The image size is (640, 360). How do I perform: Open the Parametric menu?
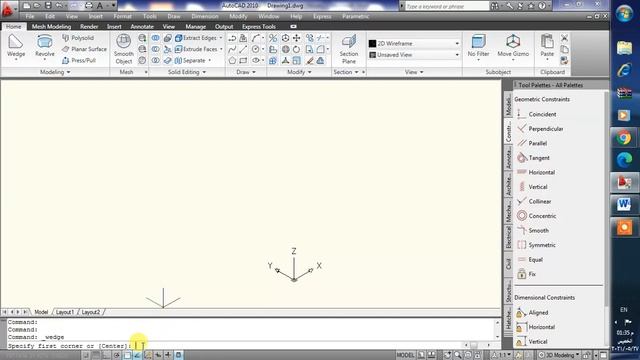click(x=356, y=16)
